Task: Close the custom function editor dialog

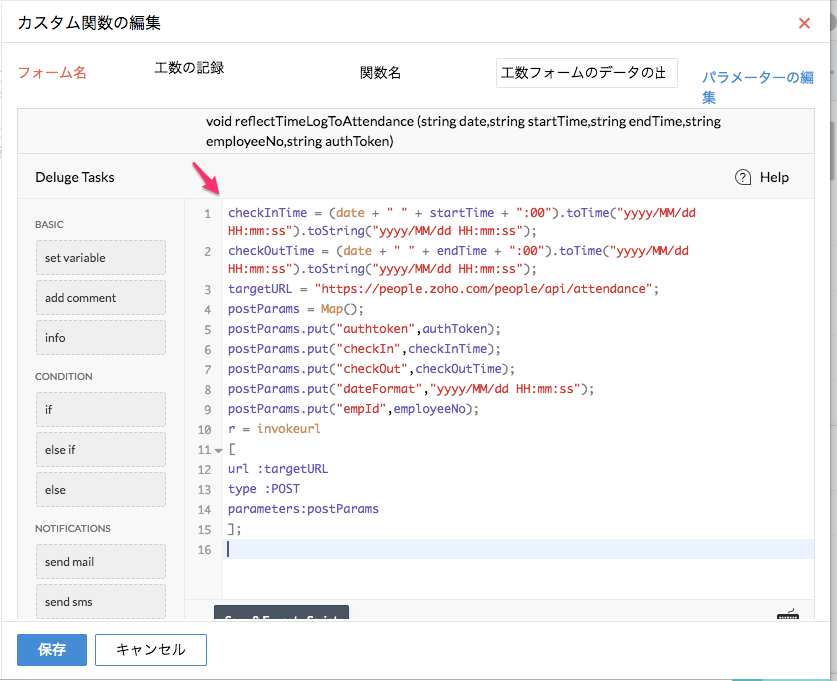Action: (804, 23)
